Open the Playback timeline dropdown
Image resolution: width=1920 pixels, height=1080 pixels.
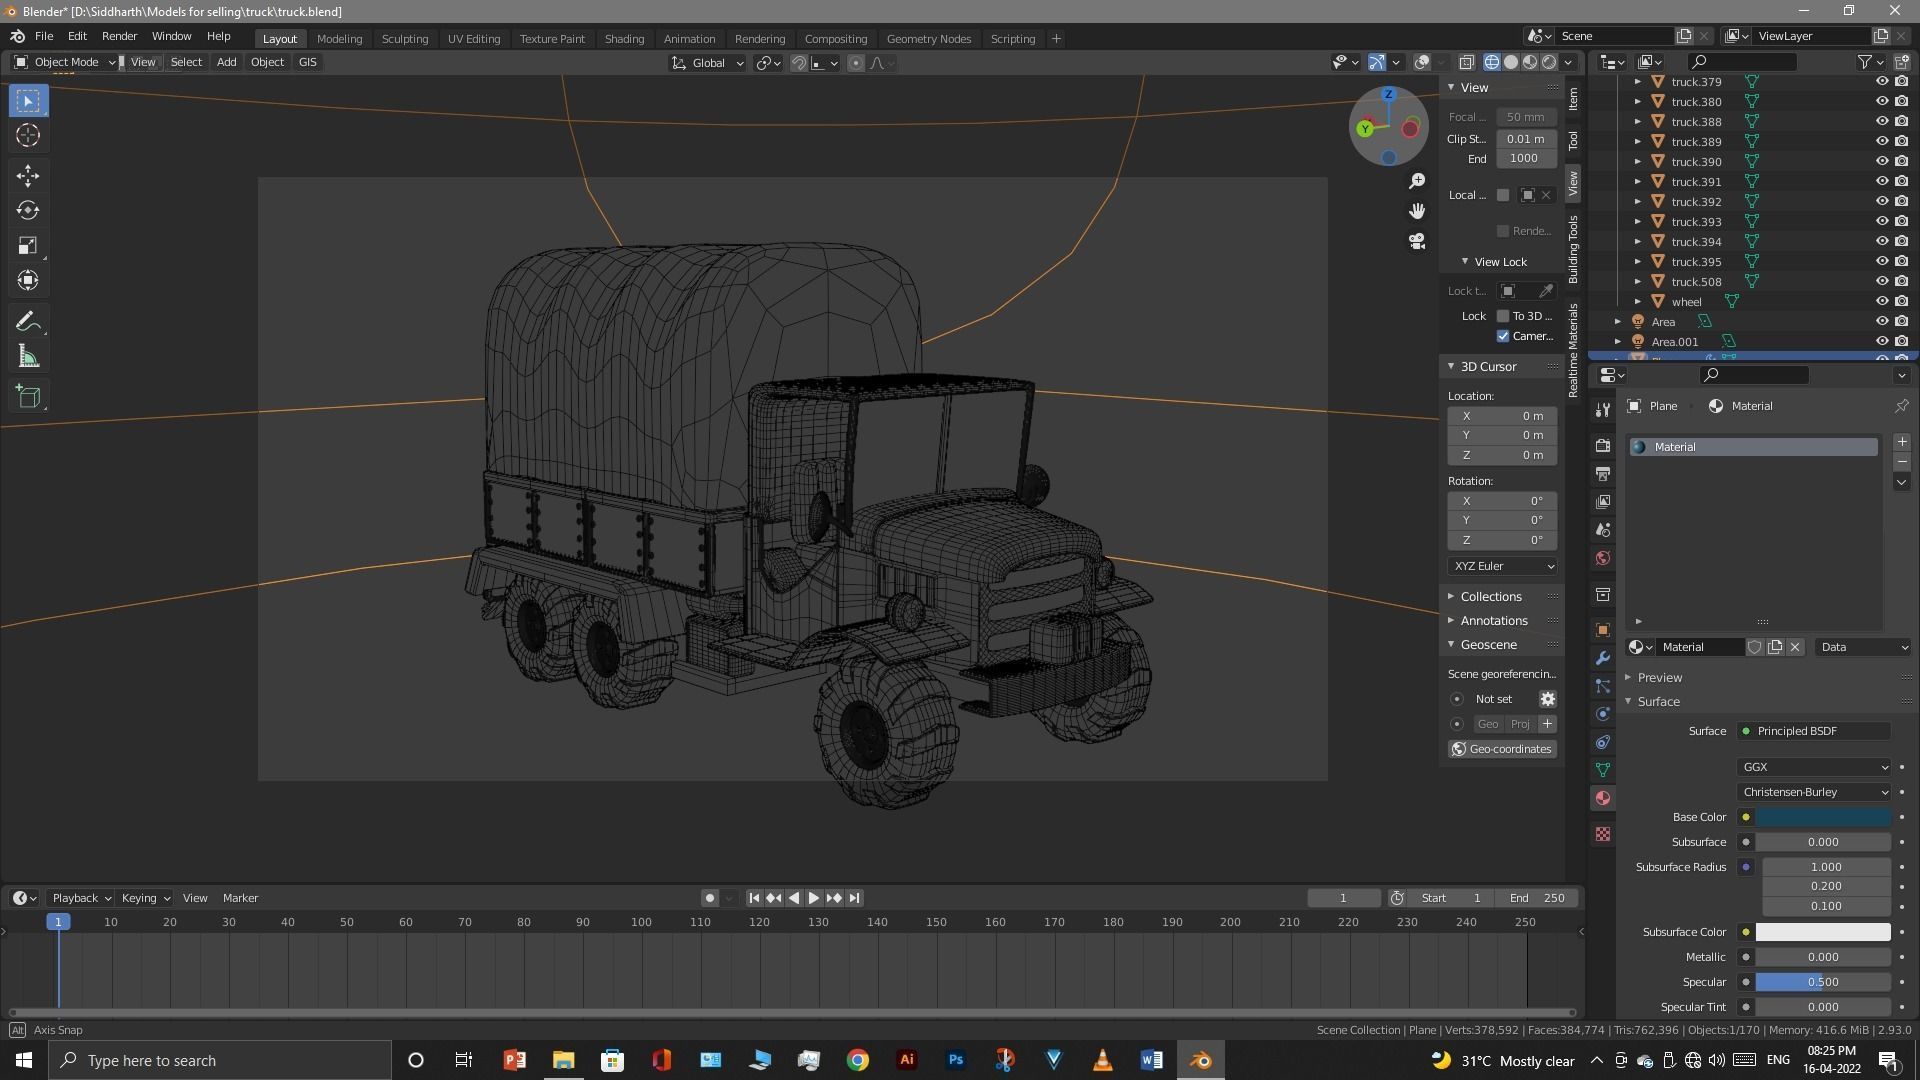click(81, 898)
